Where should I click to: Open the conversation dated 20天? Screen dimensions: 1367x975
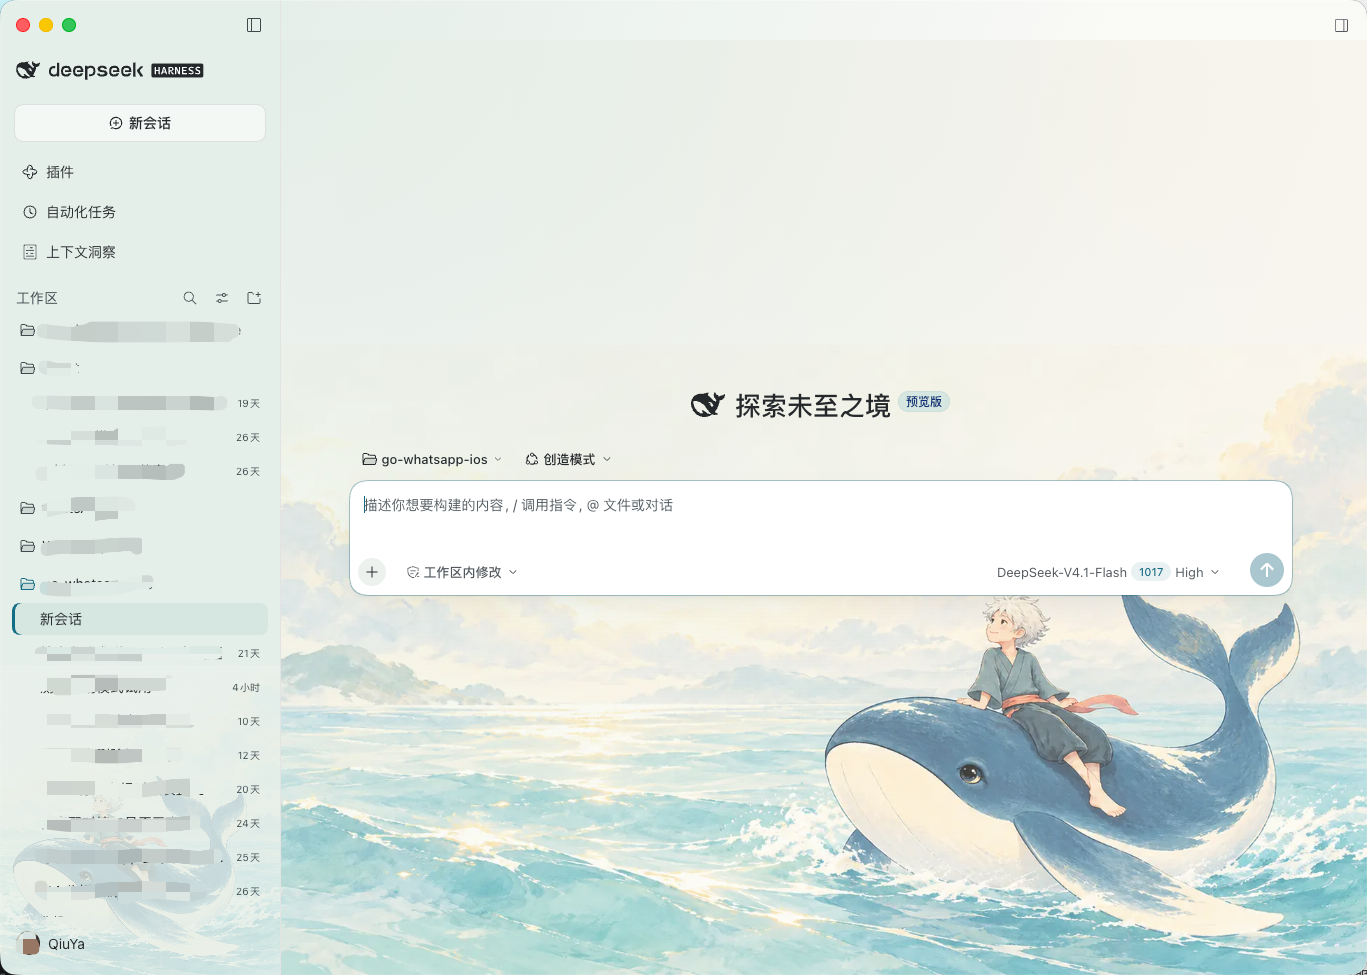pos(140,789)
